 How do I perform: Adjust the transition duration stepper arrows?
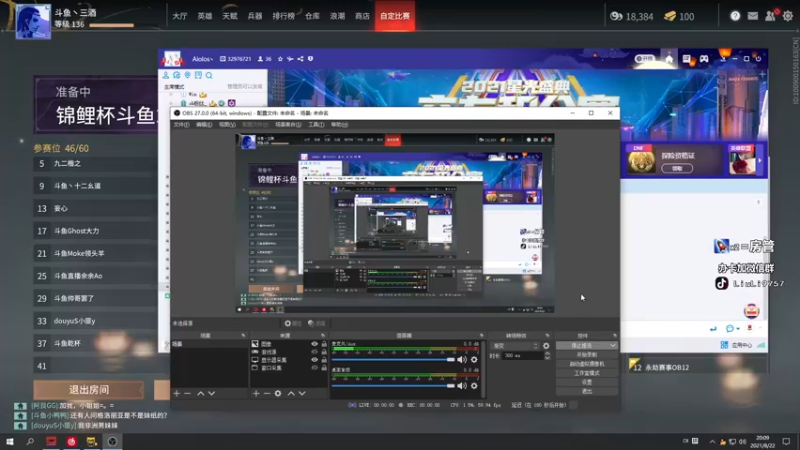547,356
